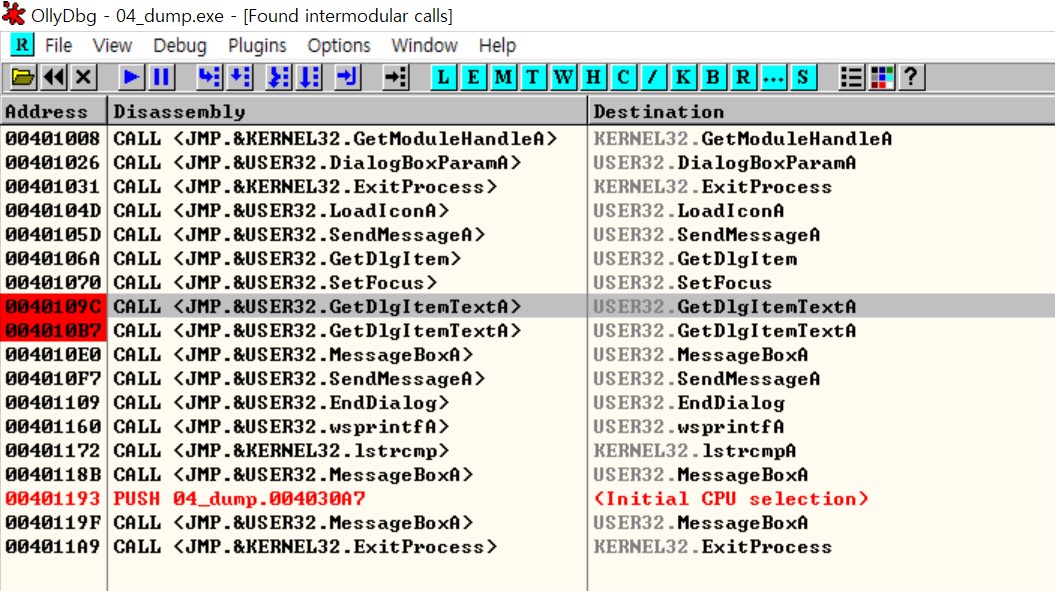The image size is (1055, 591).
Task: Select the CALL GetDlgItem row at 0040106A
Action: click(x=528, y=258)
